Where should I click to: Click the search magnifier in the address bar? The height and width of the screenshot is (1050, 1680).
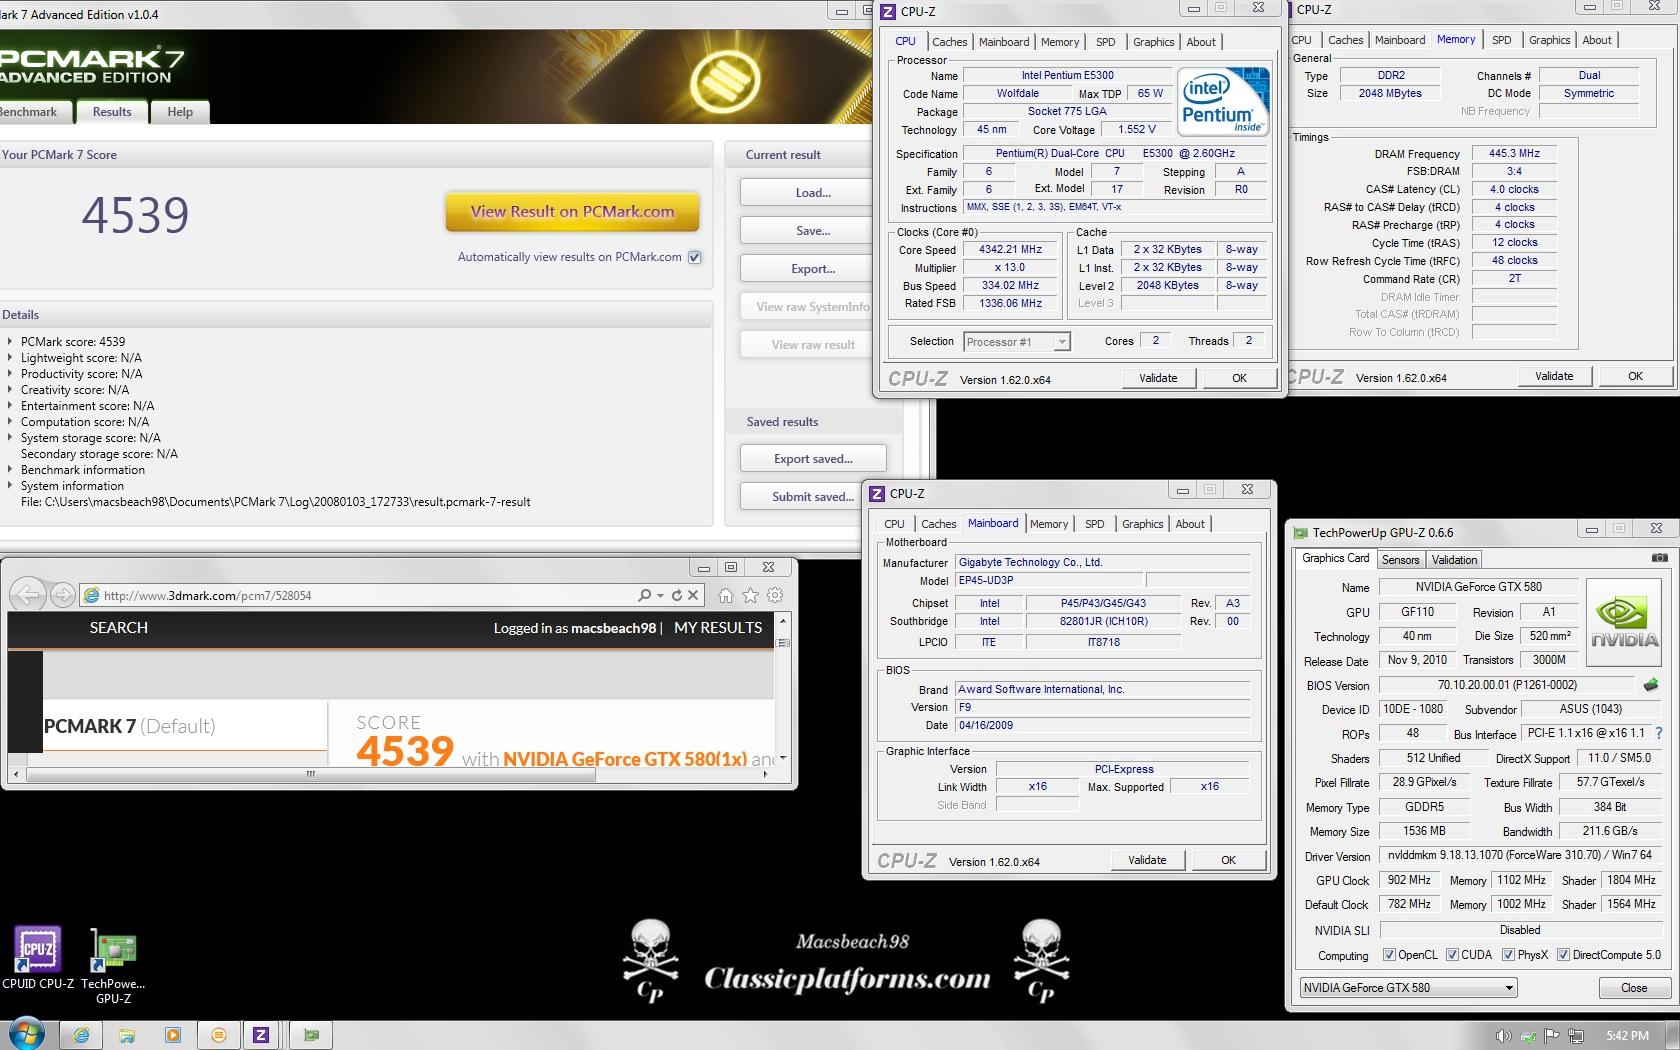click(645, 595)
